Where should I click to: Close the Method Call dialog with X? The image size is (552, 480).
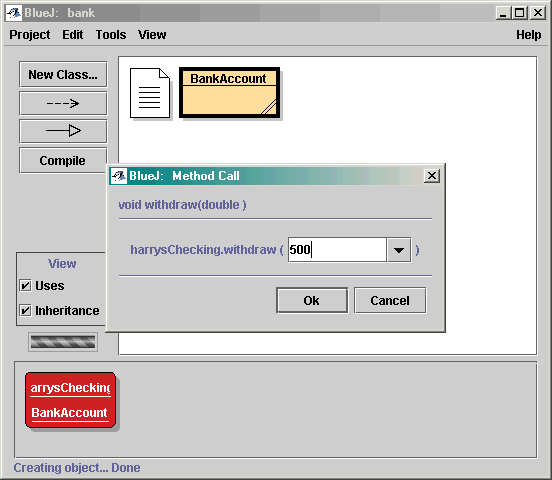click(x=432, y=175)
